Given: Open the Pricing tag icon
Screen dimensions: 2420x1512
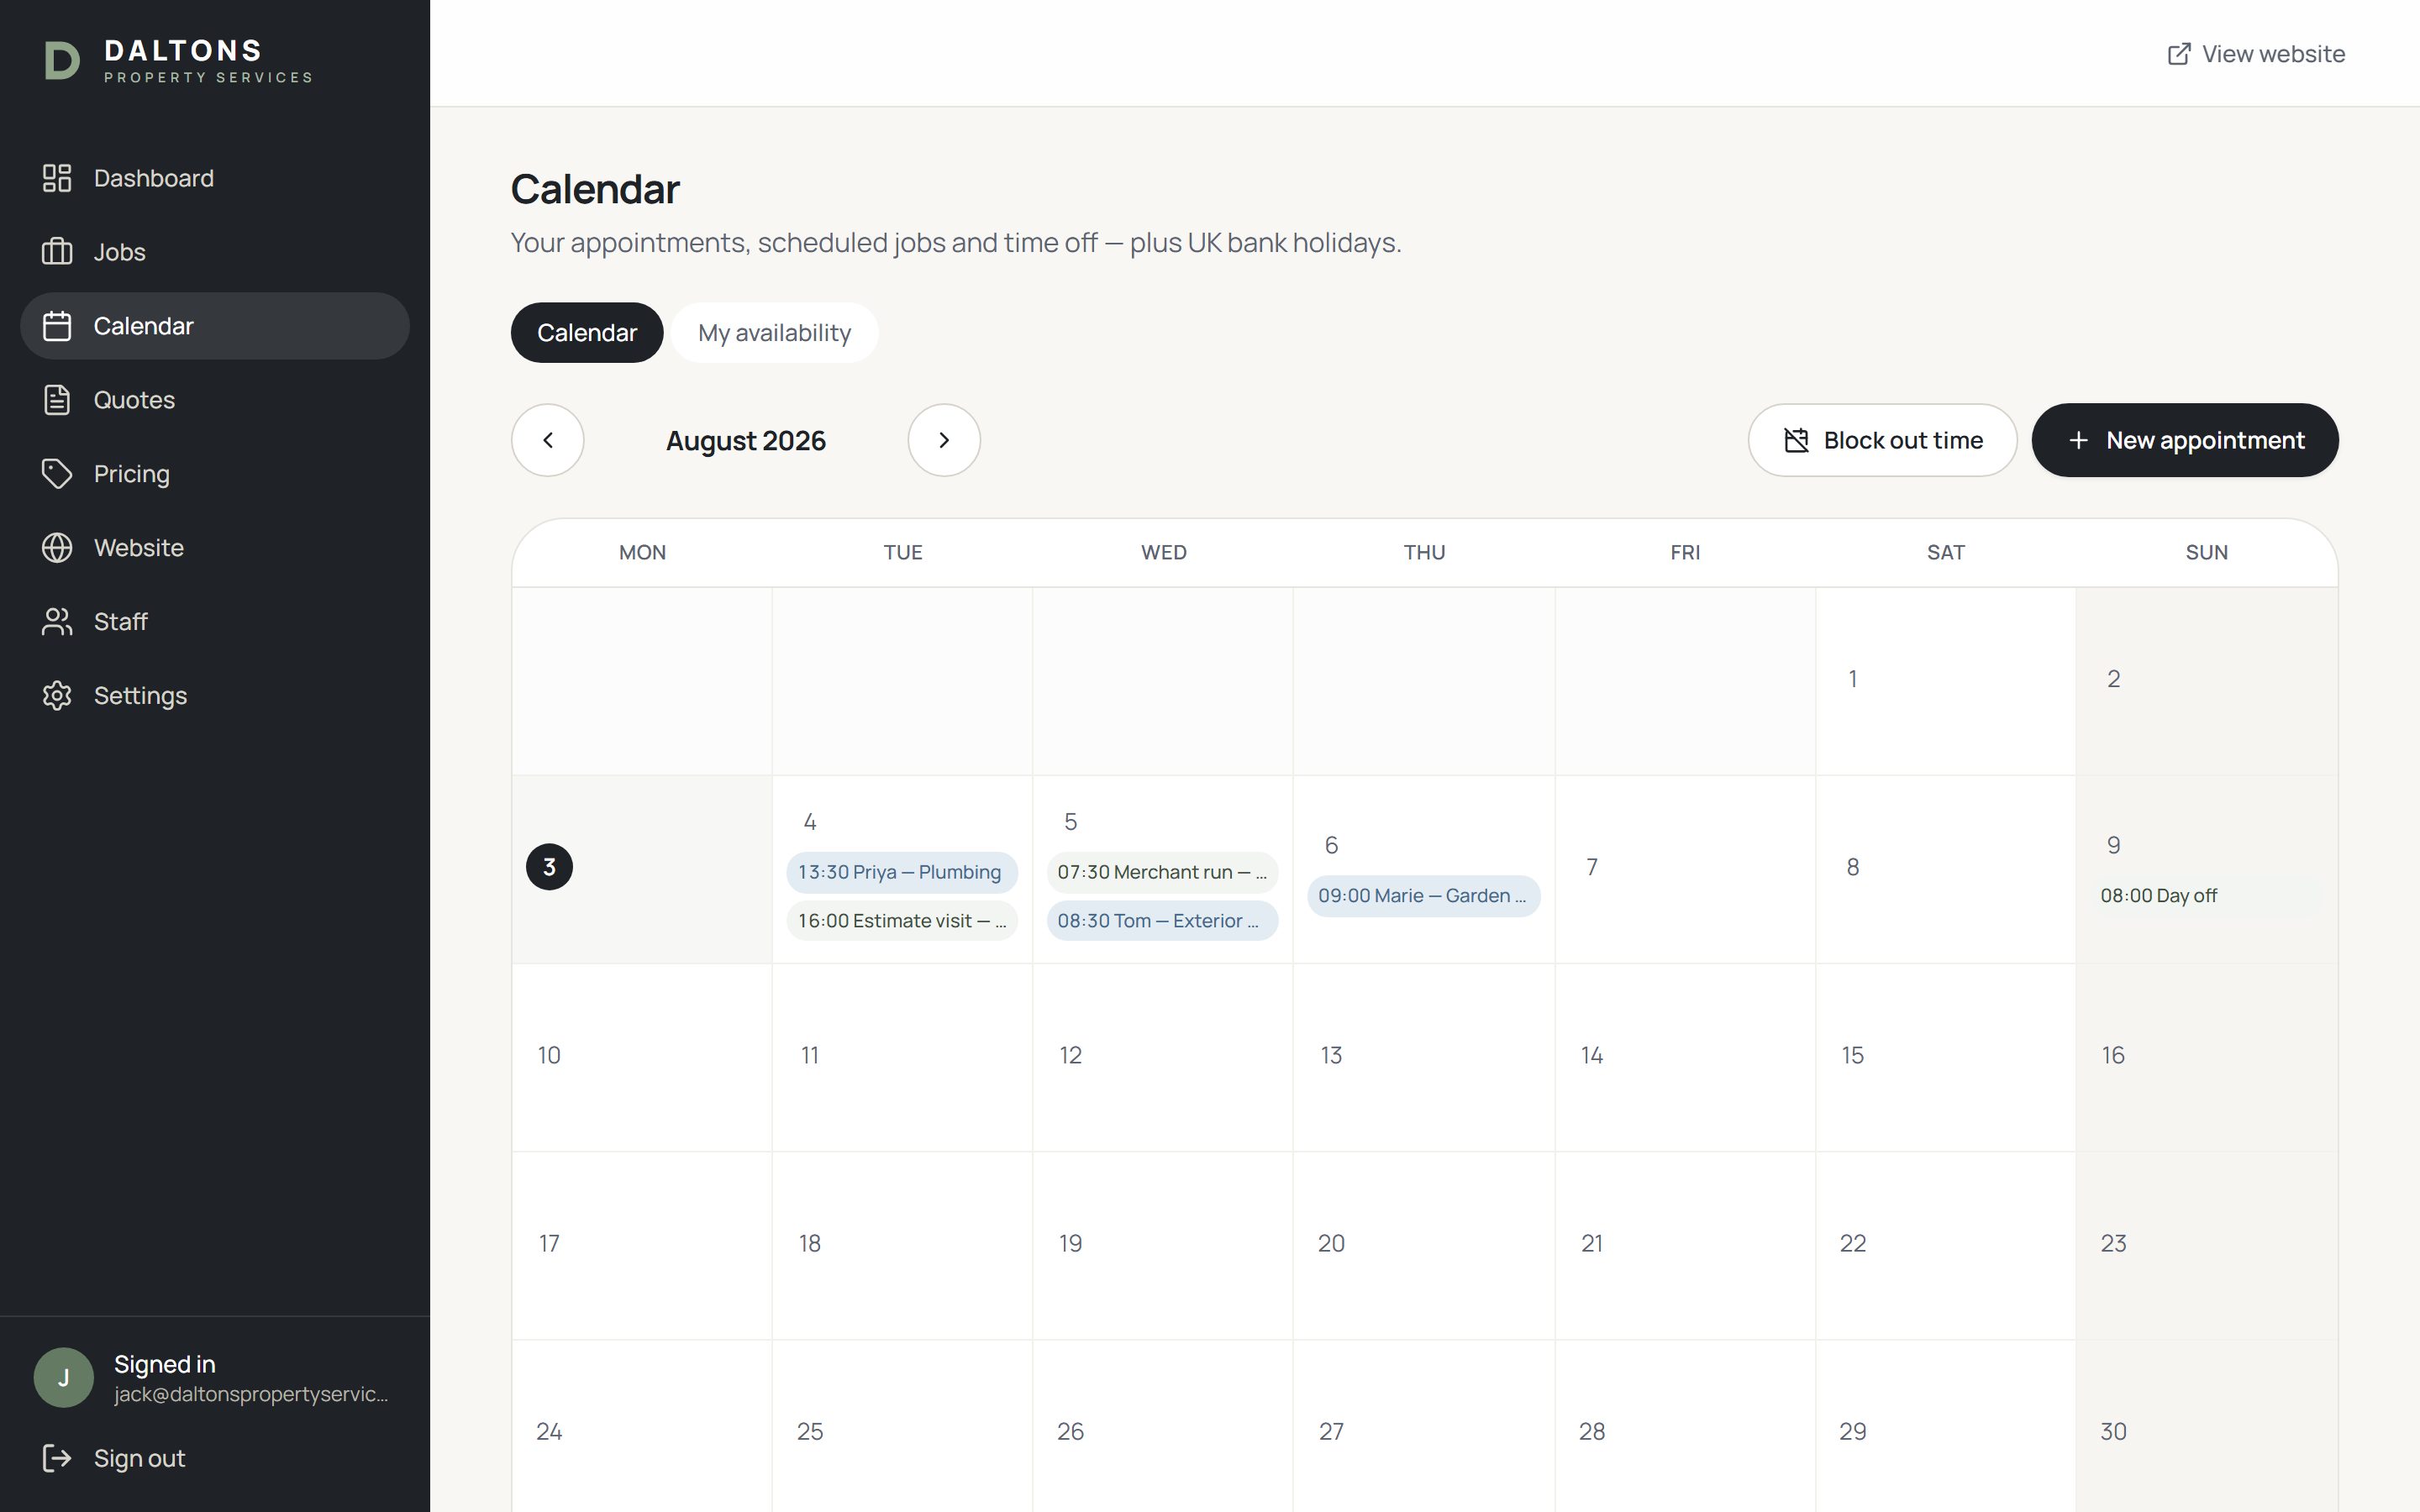Looking at the screenshot, I should pyautogui.click(x=57, y=474).
